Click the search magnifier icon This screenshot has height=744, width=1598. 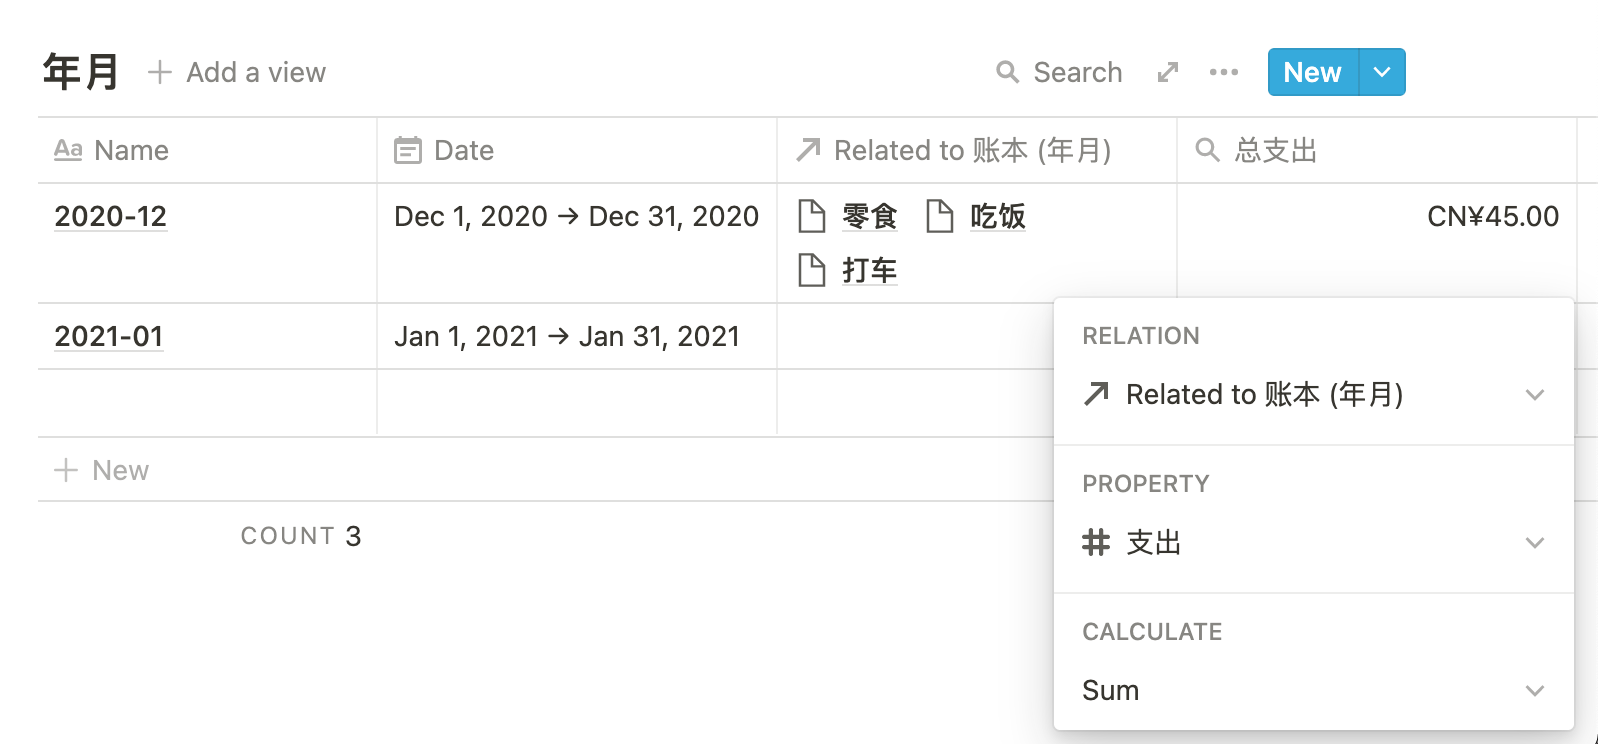1007,72
